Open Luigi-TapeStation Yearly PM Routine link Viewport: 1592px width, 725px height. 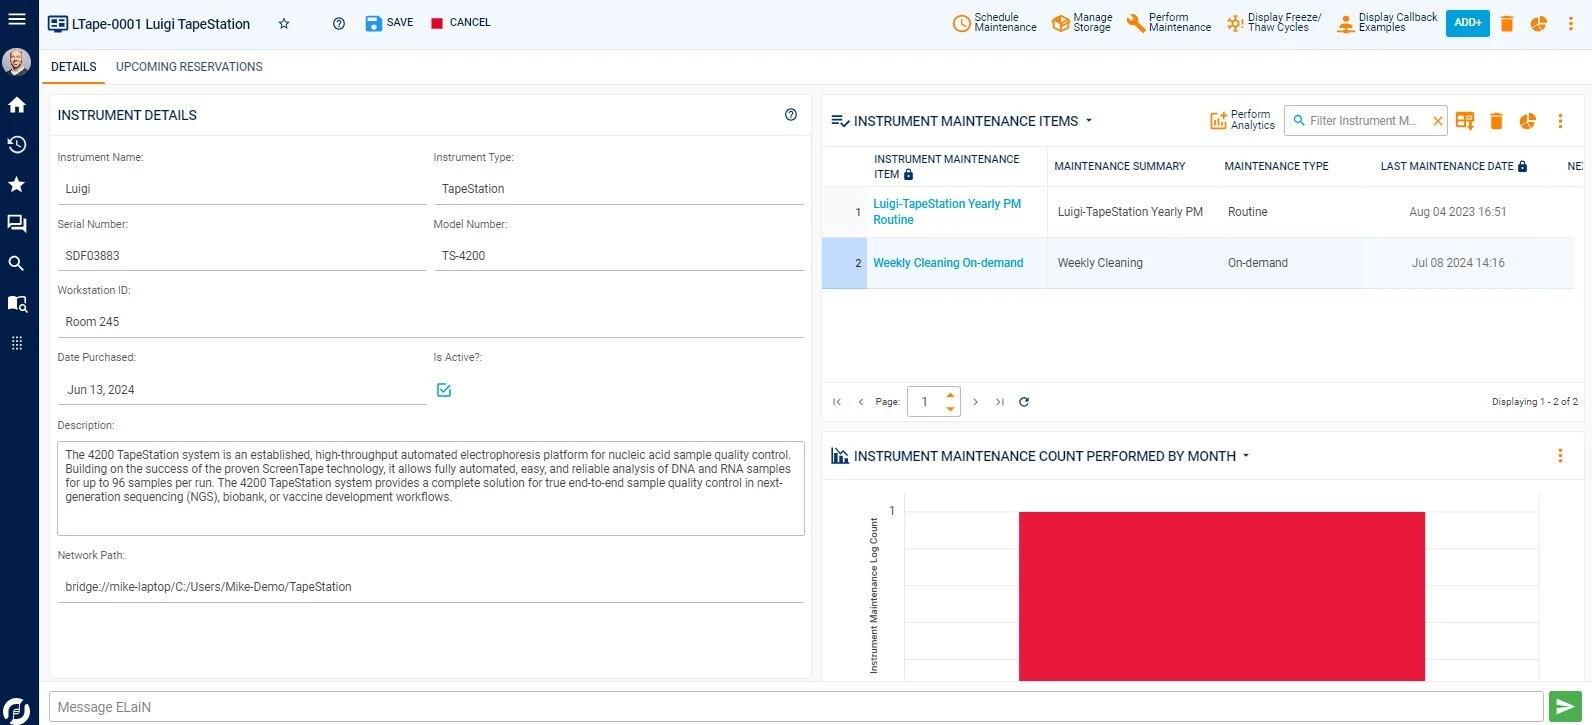[x=947, y=212]
